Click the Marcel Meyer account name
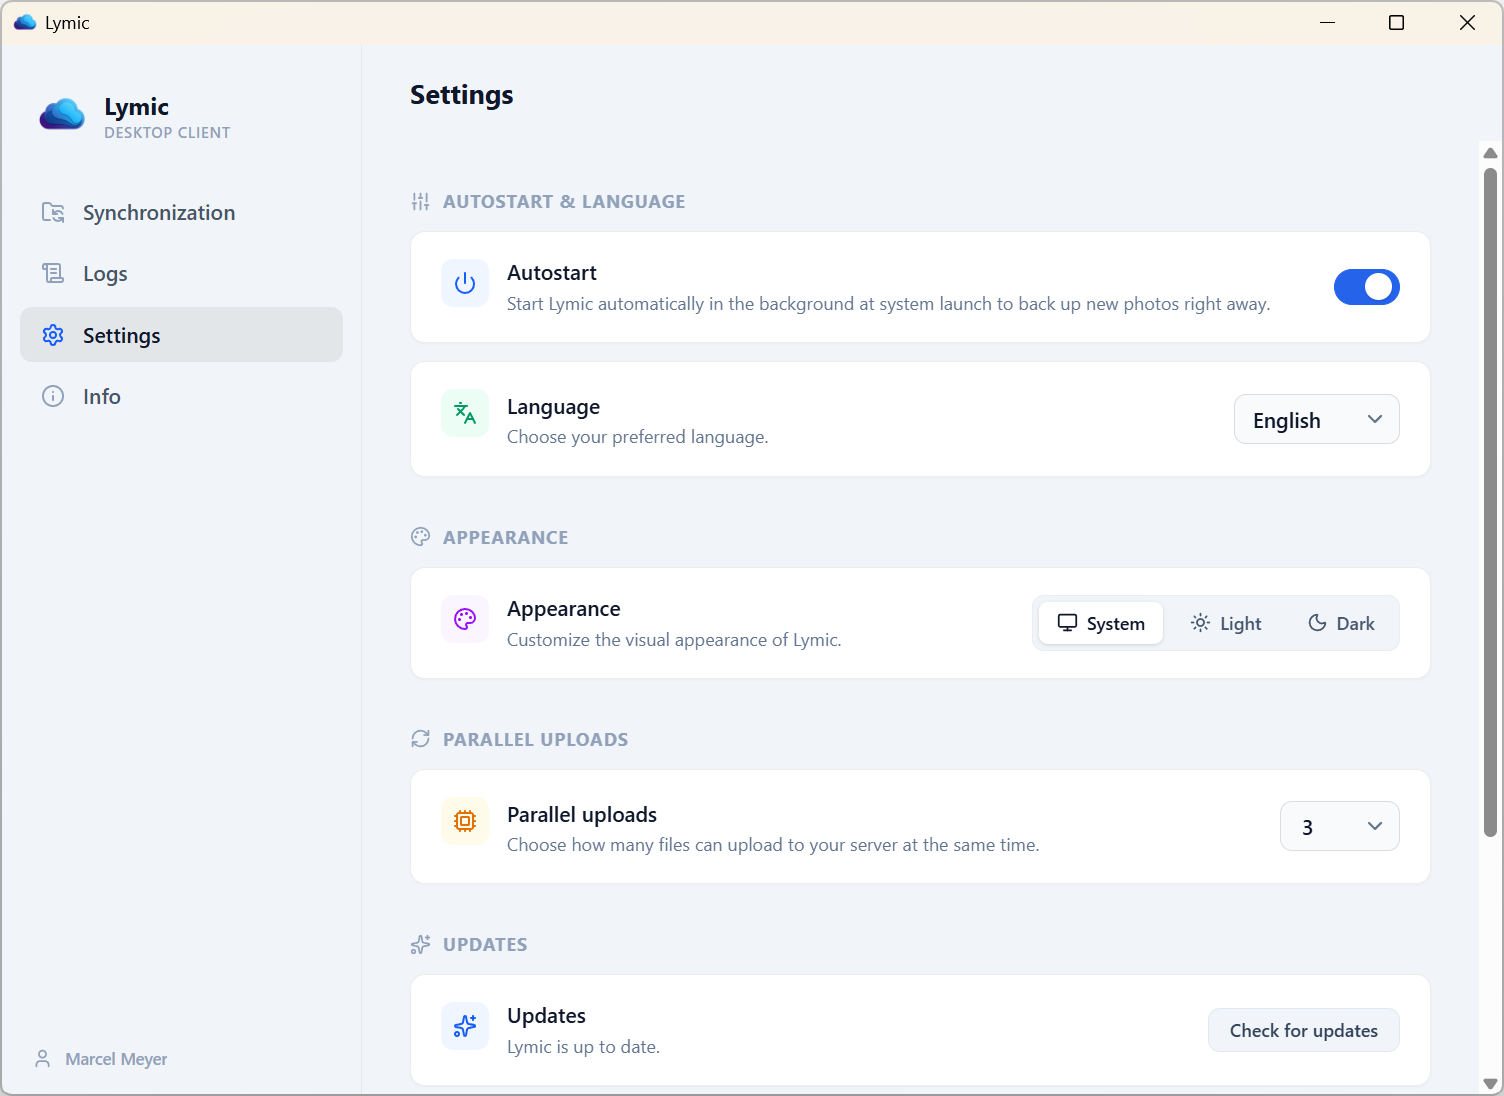 point(116,1059)
